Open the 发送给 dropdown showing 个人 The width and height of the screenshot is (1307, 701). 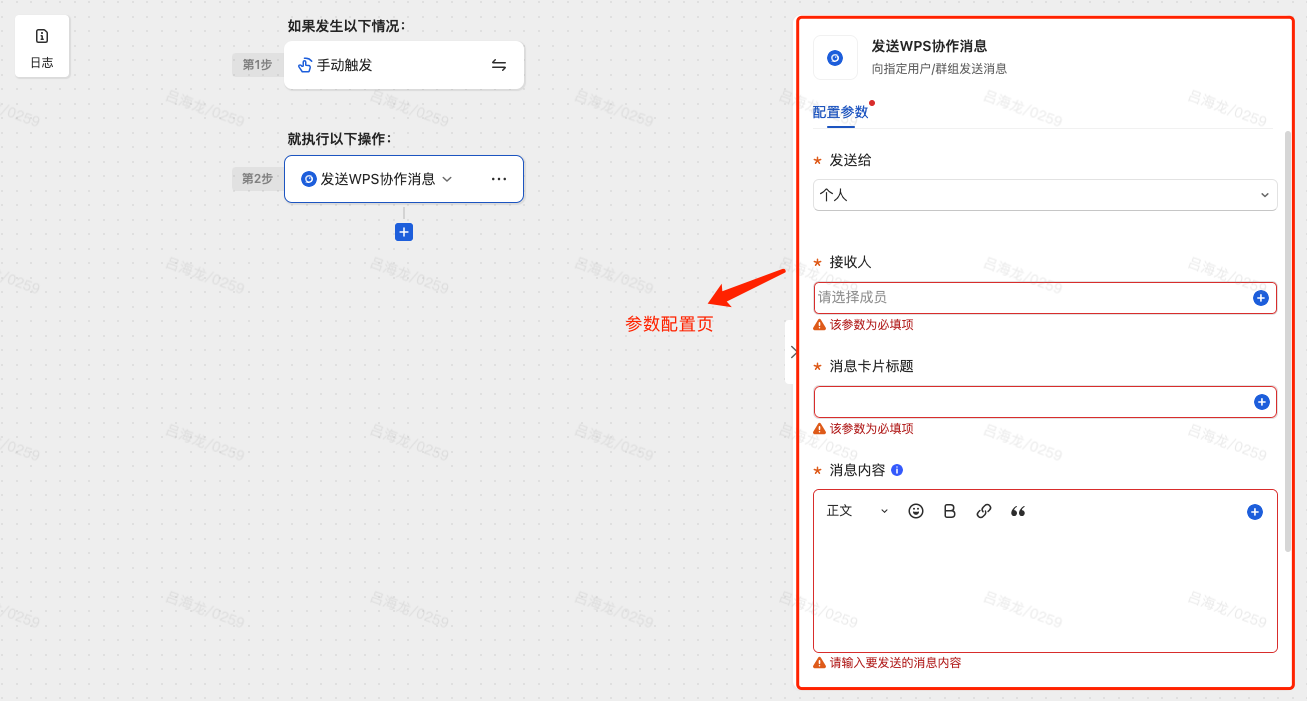pos(1044,195)
